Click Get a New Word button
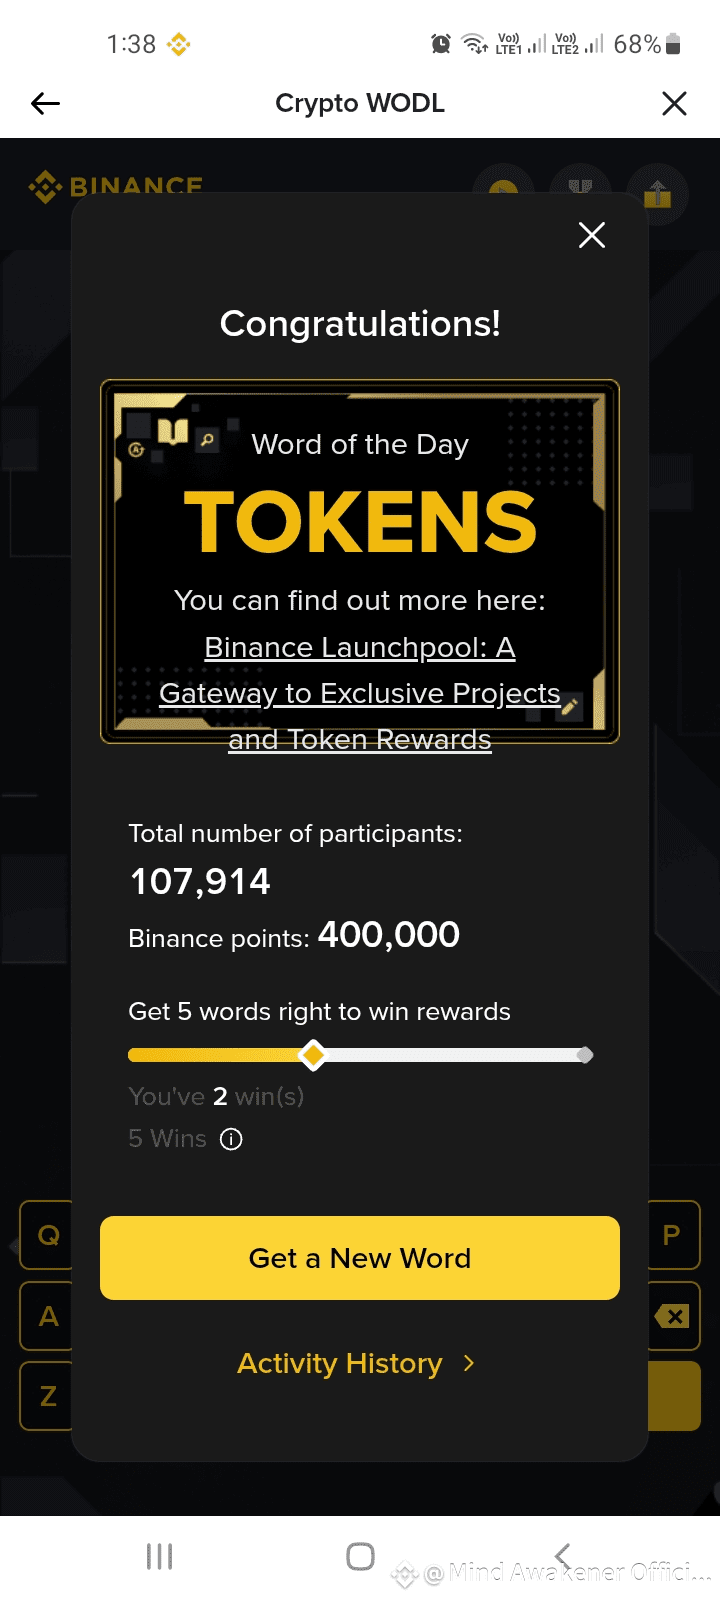 [360, 1258]
